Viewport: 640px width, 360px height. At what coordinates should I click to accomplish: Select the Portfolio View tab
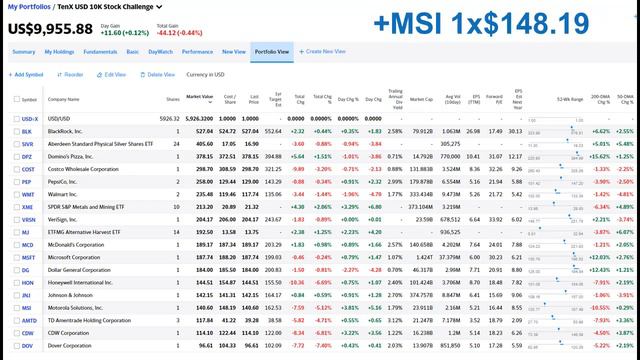coord(272,52)
